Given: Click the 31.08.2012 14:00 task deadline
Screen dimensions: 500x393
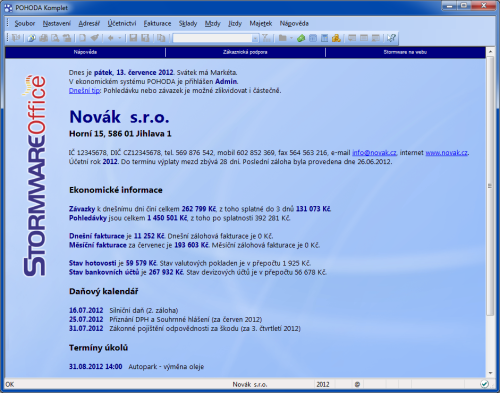Looking at the screenshot, I should 96,367.
